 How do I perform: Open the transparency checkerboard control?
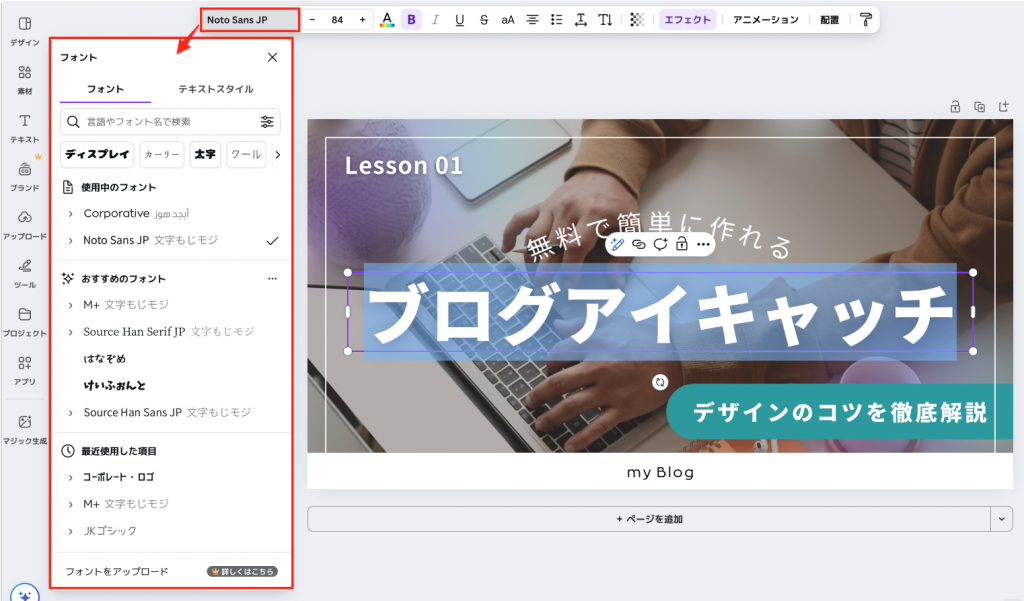[x=637, y=20]
